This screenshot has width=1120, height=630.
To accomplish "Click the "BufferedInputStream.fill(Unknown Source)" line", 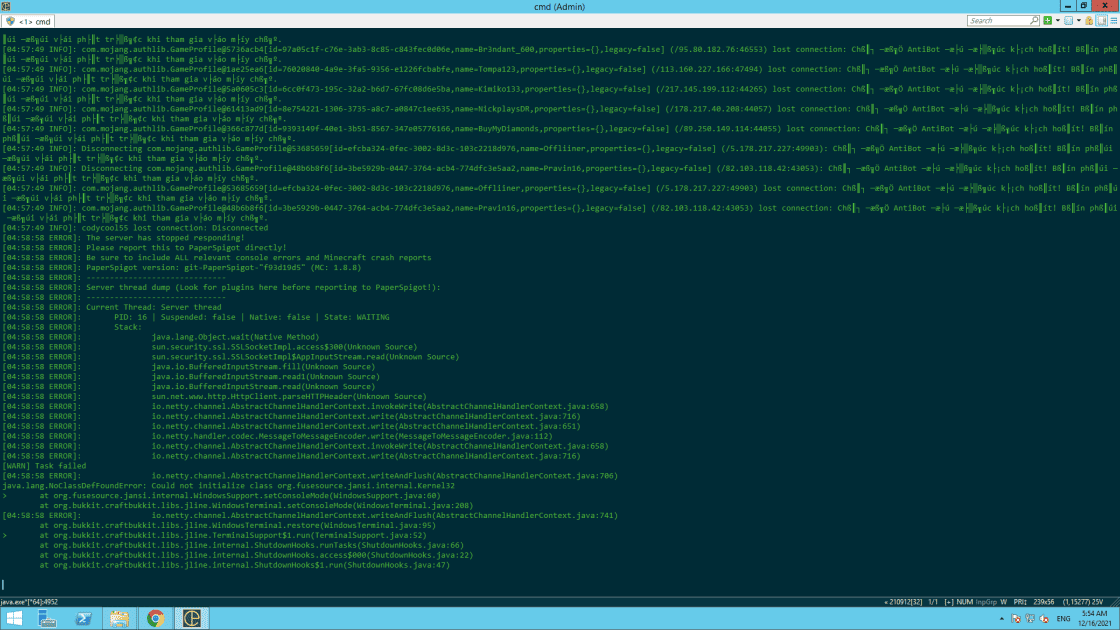I will tap(263, 366).
